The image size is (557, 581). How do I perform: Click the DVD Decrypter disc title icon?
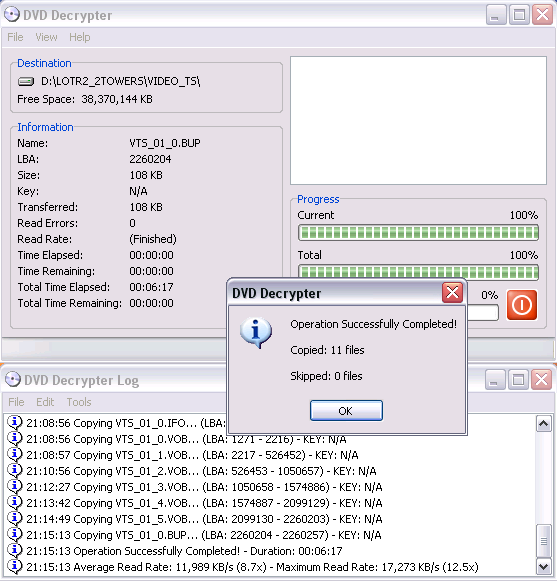(11, 15)
